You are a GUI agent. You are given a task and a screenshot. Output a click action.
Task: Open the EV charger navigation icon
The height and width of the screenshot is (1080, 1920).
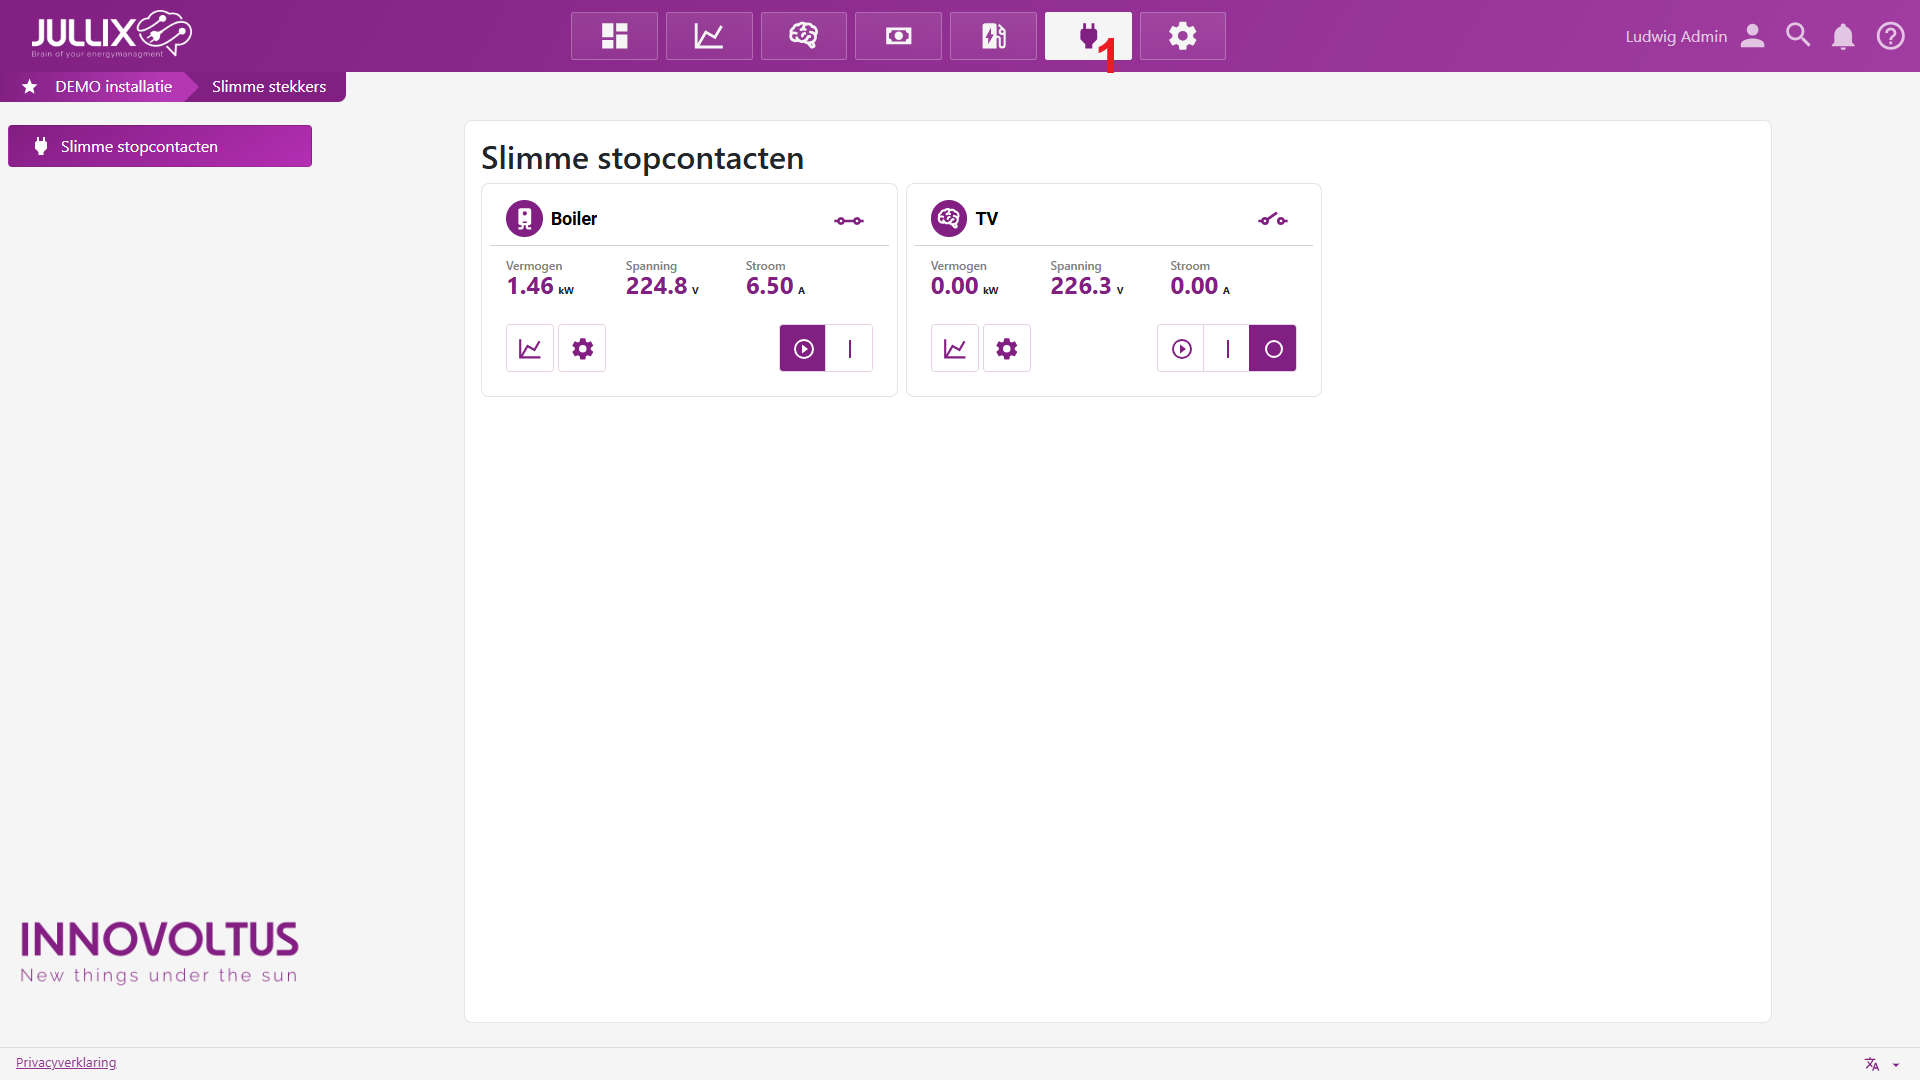point(993,36)
